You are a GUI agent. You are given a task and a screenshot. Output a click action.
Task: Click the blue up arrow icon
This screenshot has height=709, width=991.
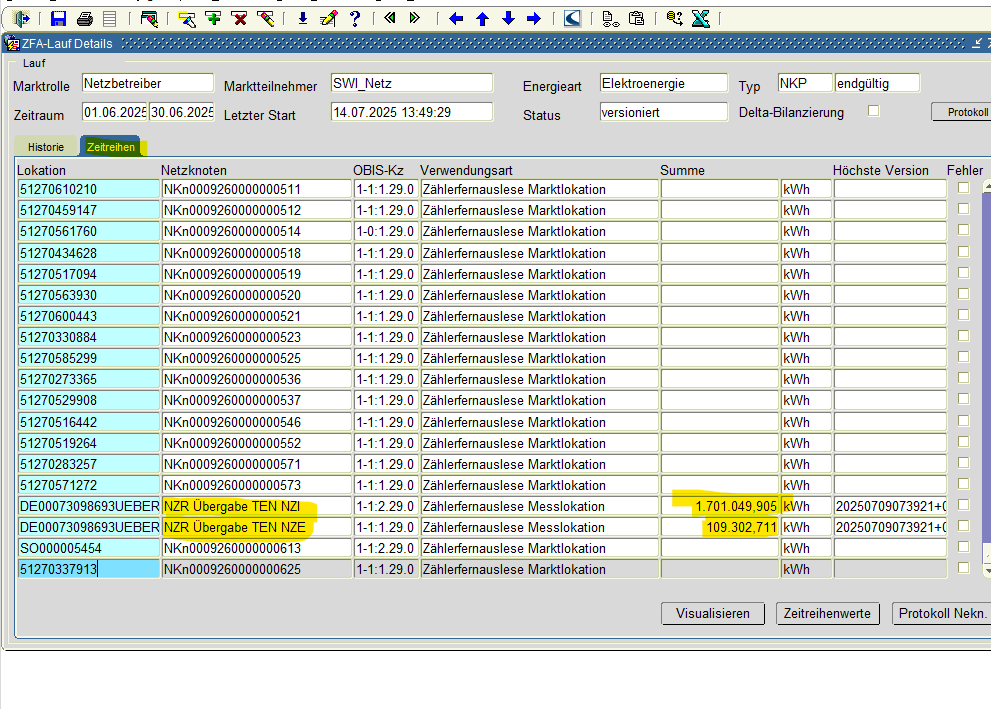pyautogui.click(x=482, y=18)
